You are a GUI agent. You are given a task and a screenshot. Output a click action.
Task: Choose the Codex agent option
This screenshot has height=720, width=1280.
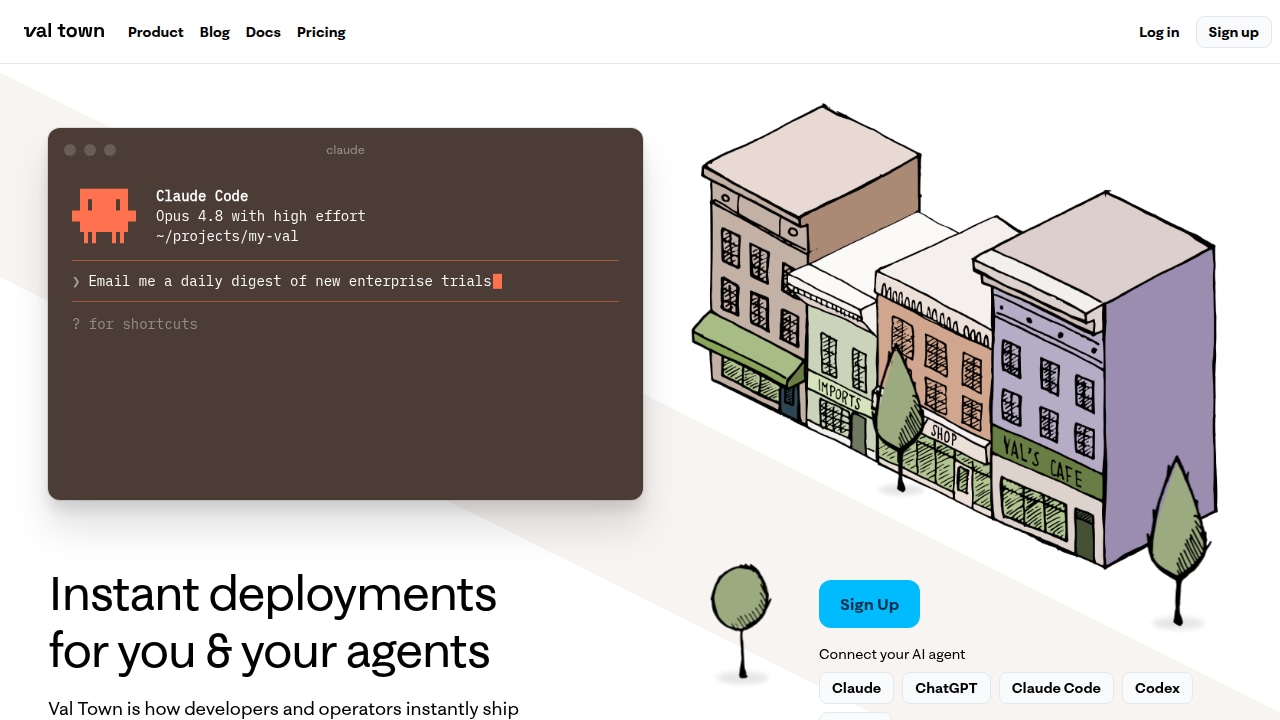point(1157,688)
